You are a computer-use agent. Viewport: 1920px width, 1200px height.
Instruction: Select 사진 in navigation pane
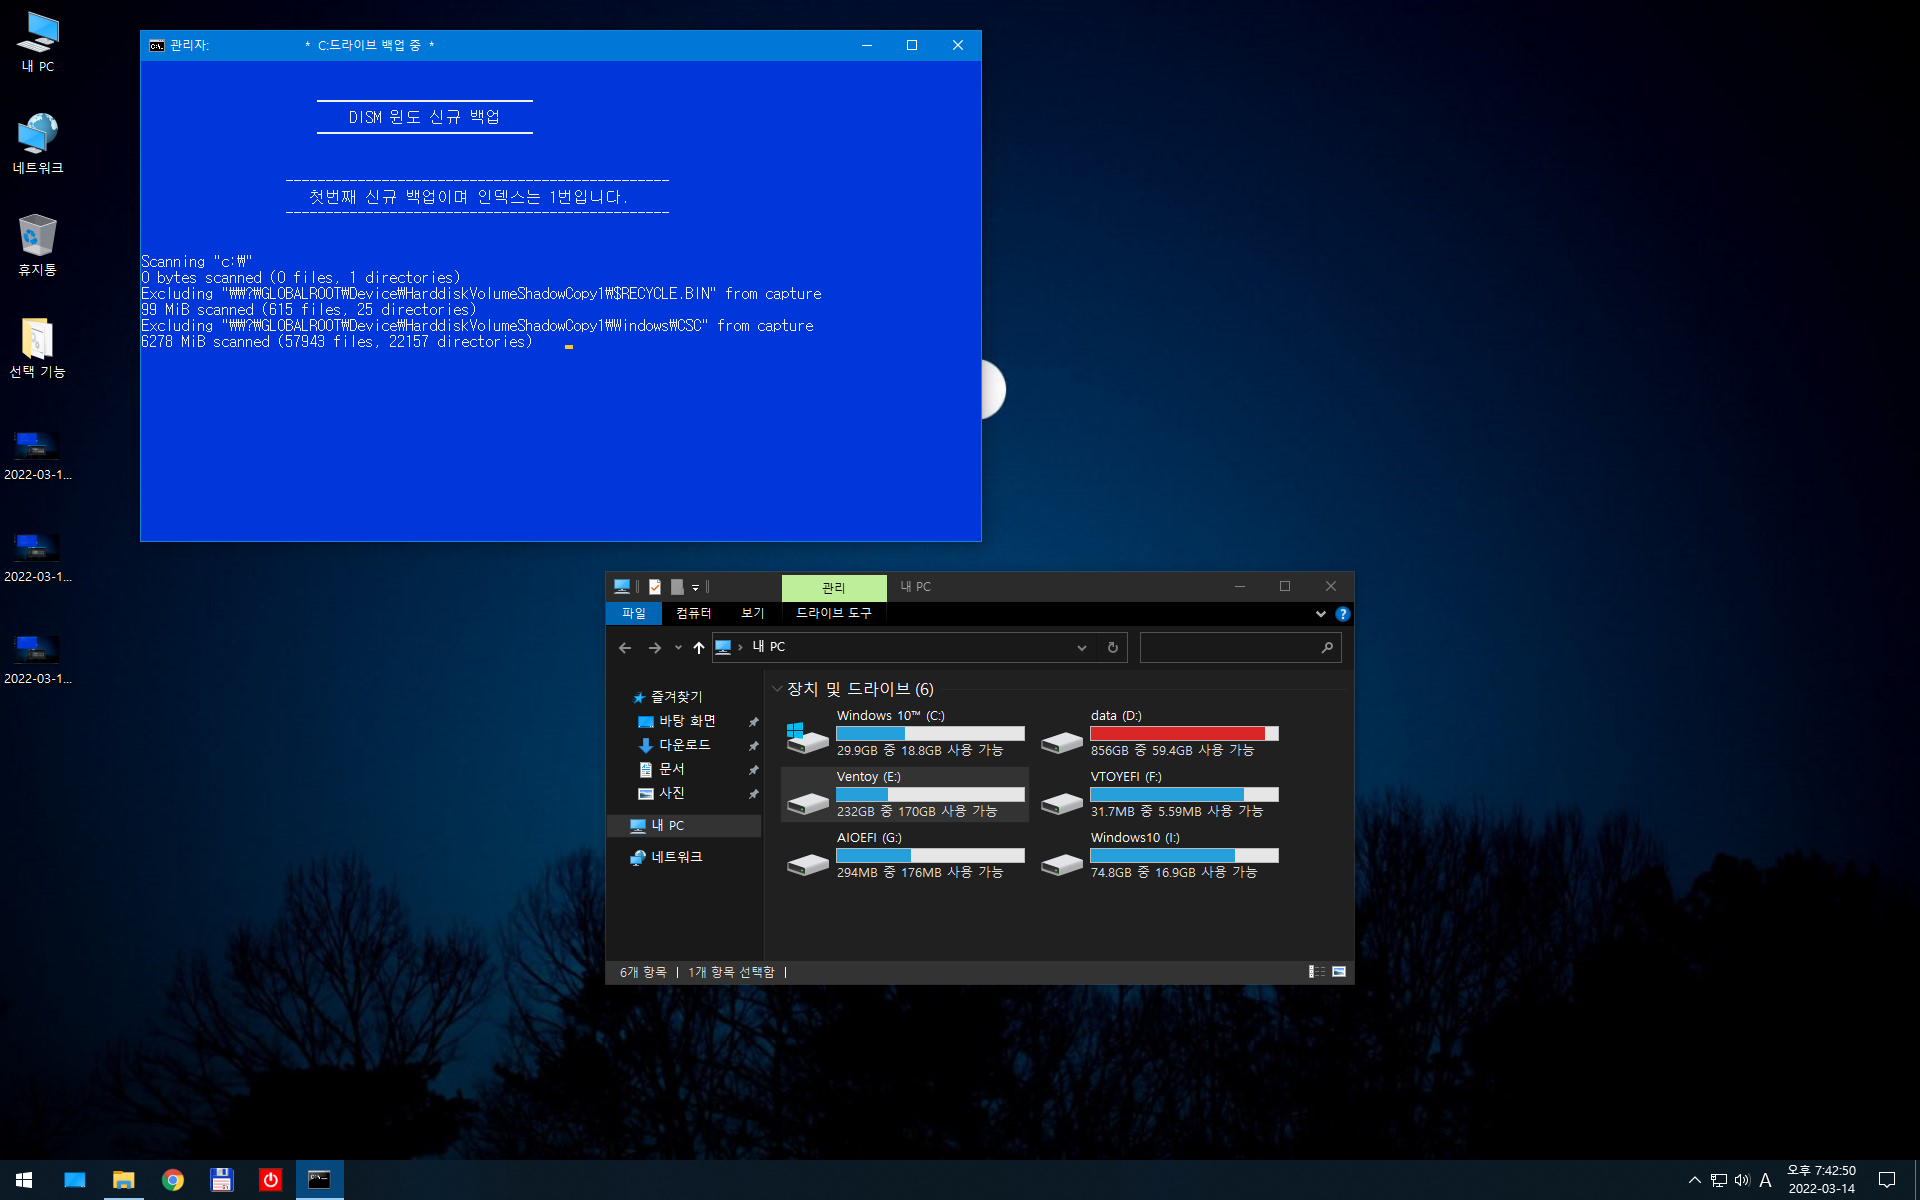(x=672, y=793)
